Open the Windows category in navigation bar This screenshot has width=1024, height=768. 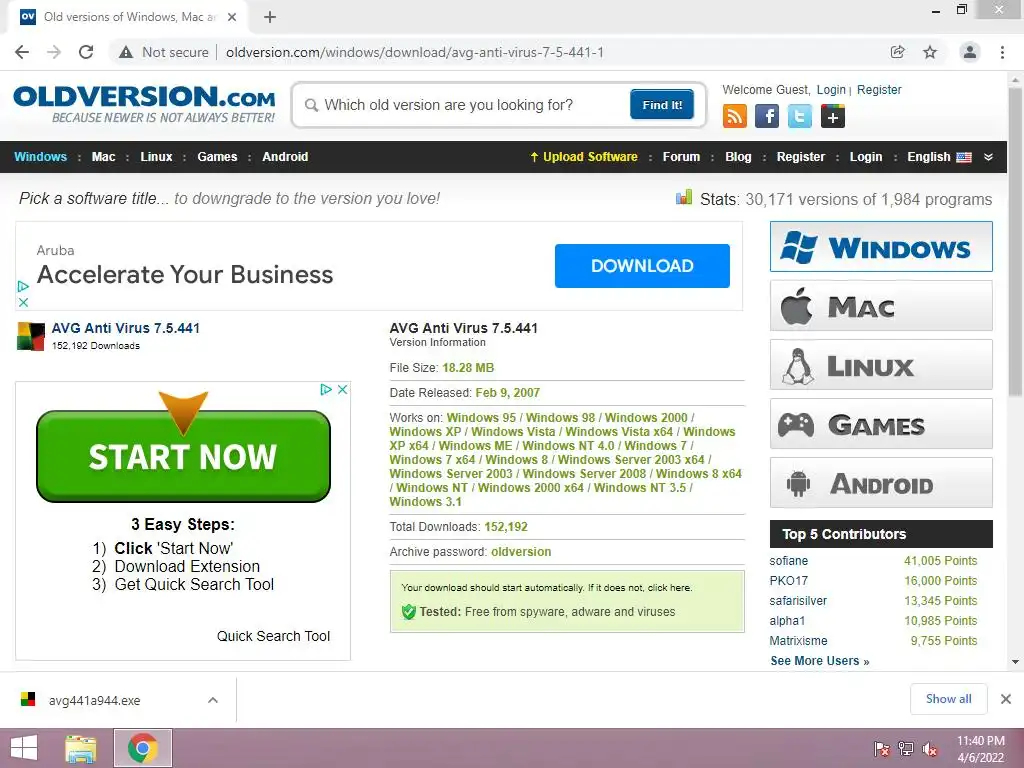pyautogui.click(x=40, y=157)
